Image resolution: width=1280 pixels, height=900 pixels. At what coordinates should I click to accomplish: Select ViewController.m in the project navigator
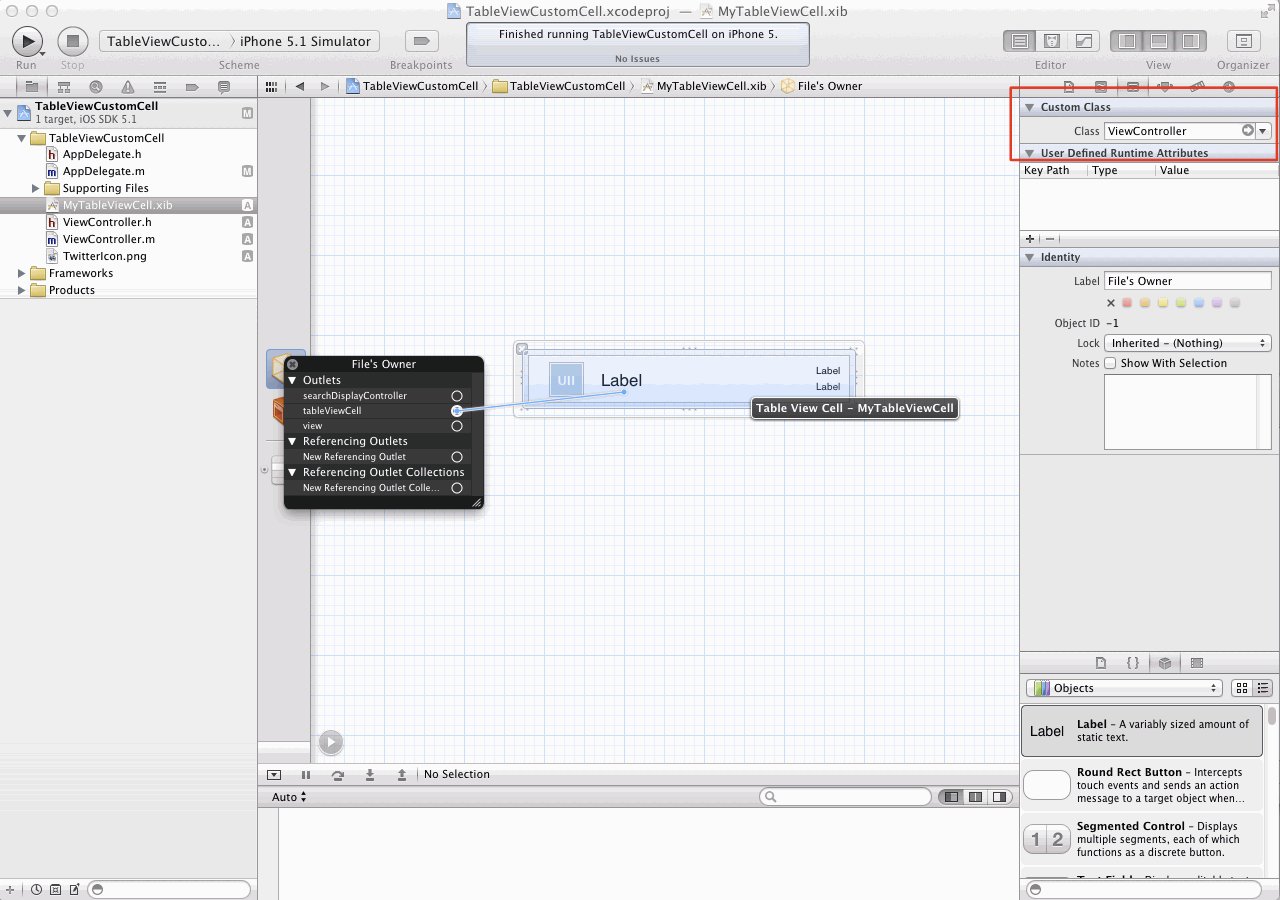[x=108, y=239]
